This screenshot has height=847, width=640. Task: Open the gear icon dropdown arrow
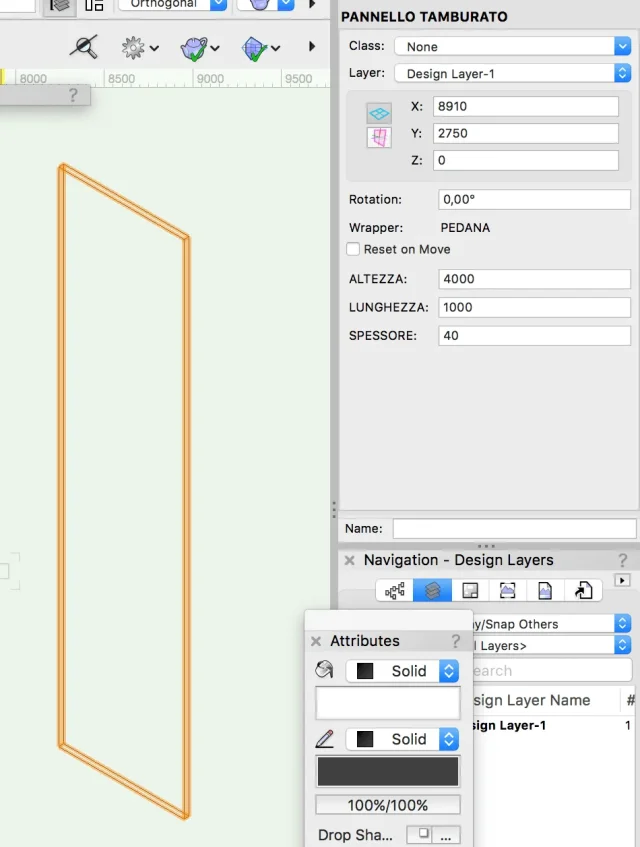154,48
